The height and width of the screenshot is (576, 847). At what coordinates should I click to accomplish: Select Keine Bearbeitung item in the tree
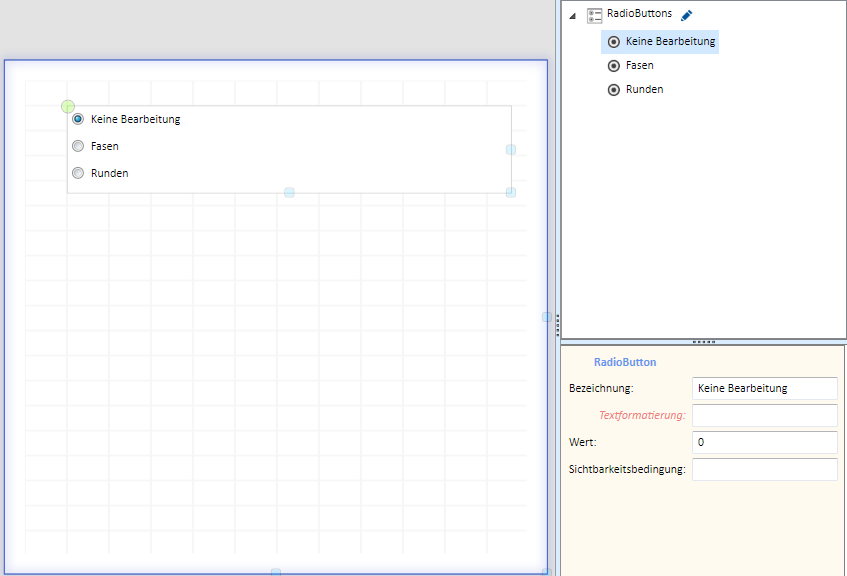pyautogui.click(x=660, y=42)
